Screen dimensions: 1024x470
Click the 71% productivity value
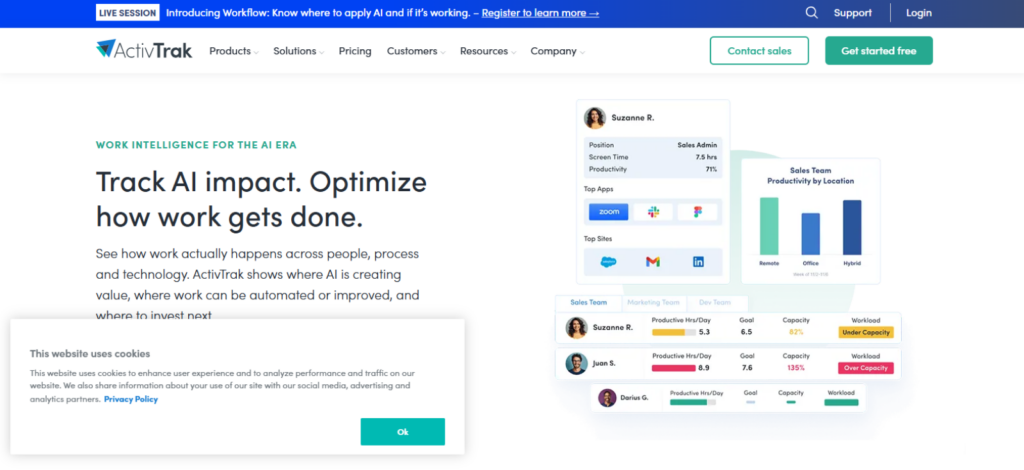711,169
